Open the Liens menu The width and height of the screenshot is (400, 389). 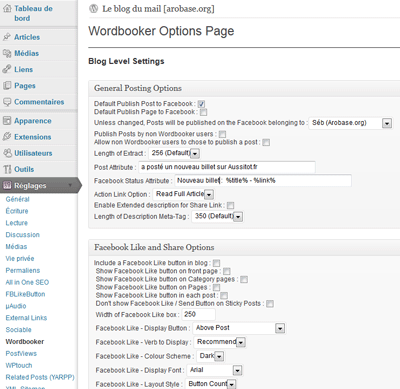[24, 69]
